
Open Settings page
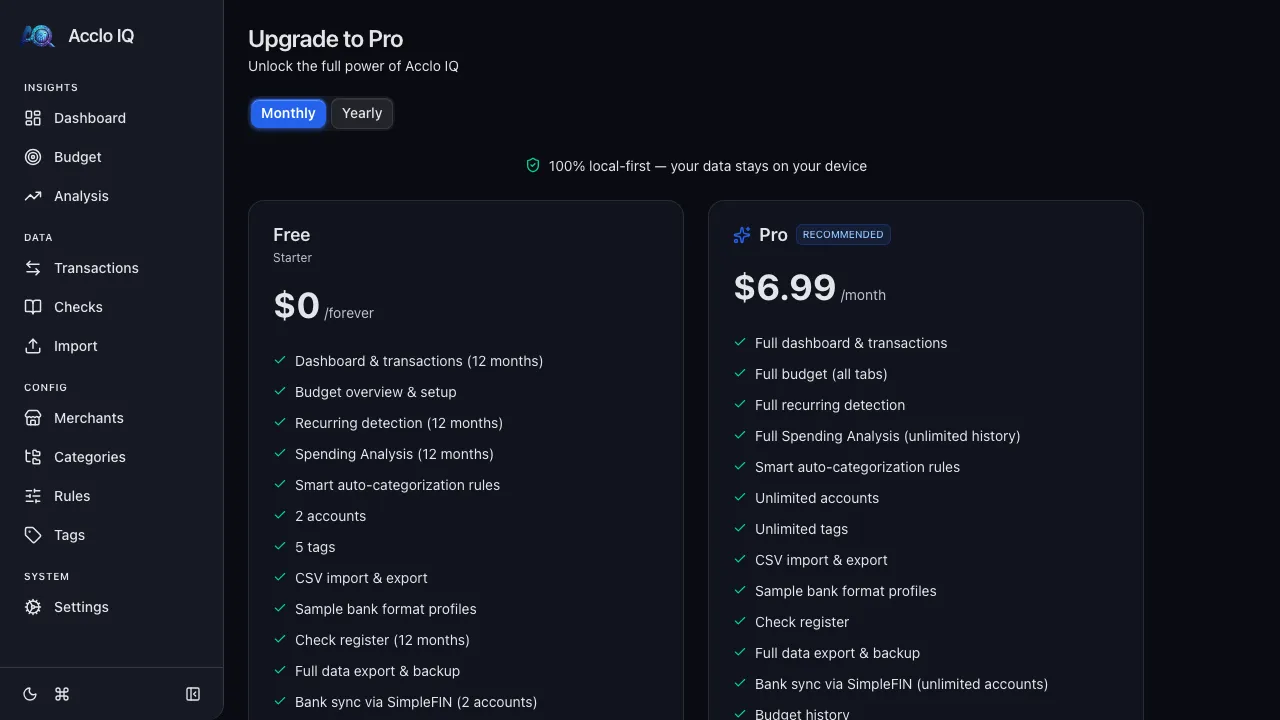[x=111, y=607]
